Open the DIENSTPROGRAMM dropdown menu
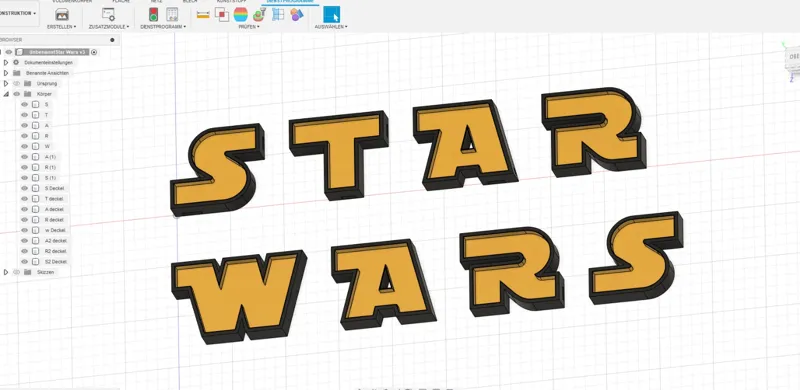The width and height of the screenshot is (800, 390). click(163, 27)
